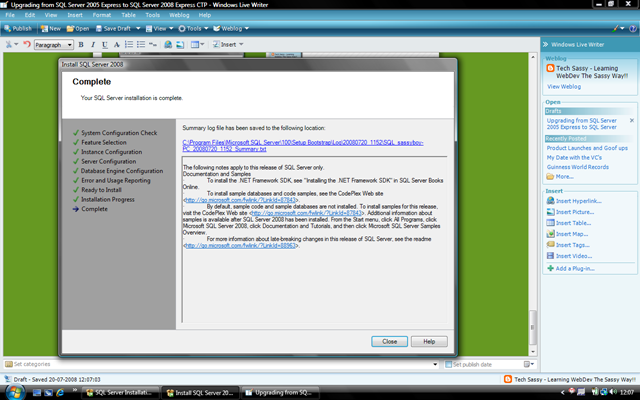Click the font color A icon

pos(116,44)
